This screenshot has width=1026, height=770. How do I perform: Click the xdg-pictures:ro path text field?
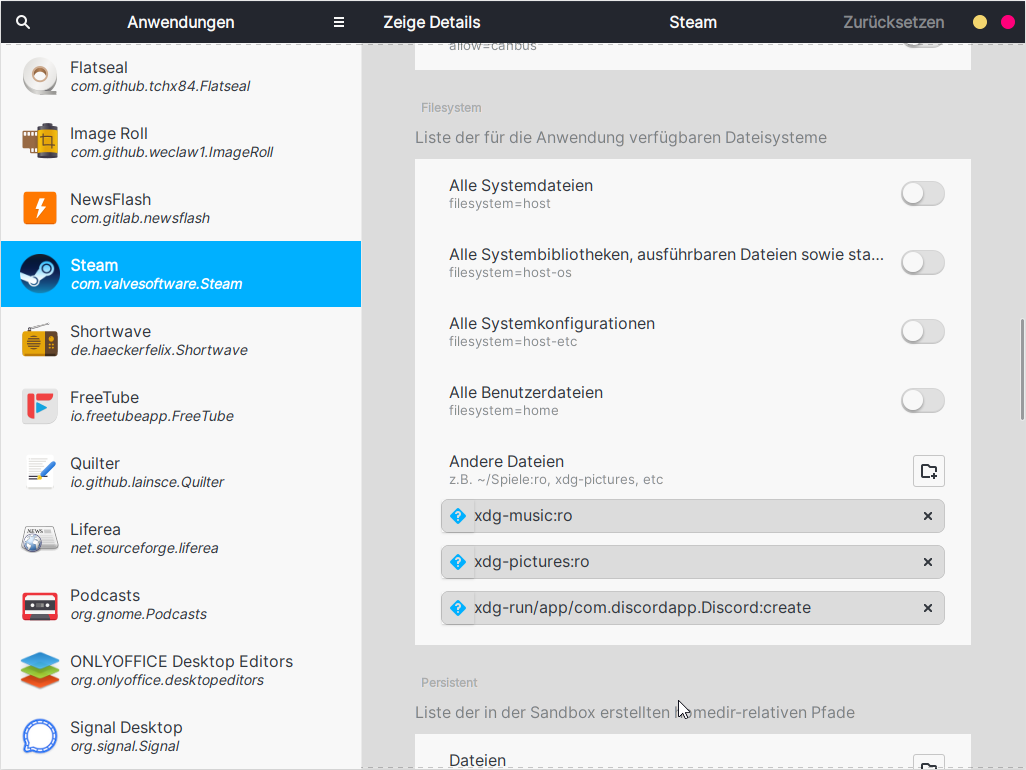690,562
